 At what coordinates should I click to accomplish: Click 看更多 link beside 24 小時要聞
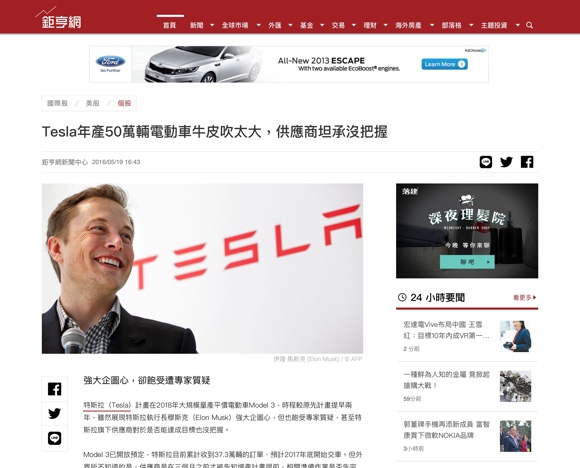click(524, 297)
